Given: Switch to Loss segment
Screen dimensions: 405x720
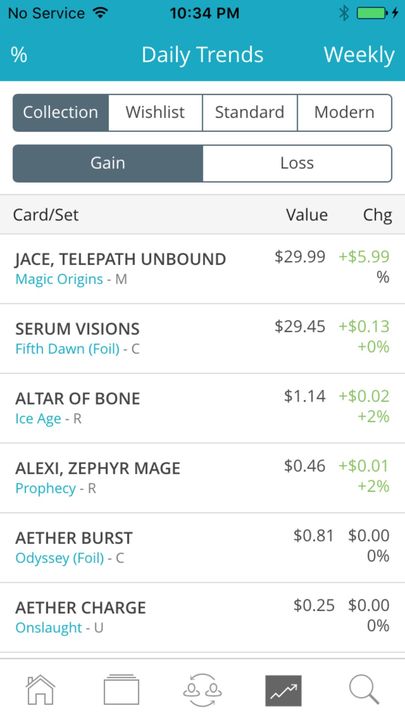Looking at the screenshot, I should [297, 163].
